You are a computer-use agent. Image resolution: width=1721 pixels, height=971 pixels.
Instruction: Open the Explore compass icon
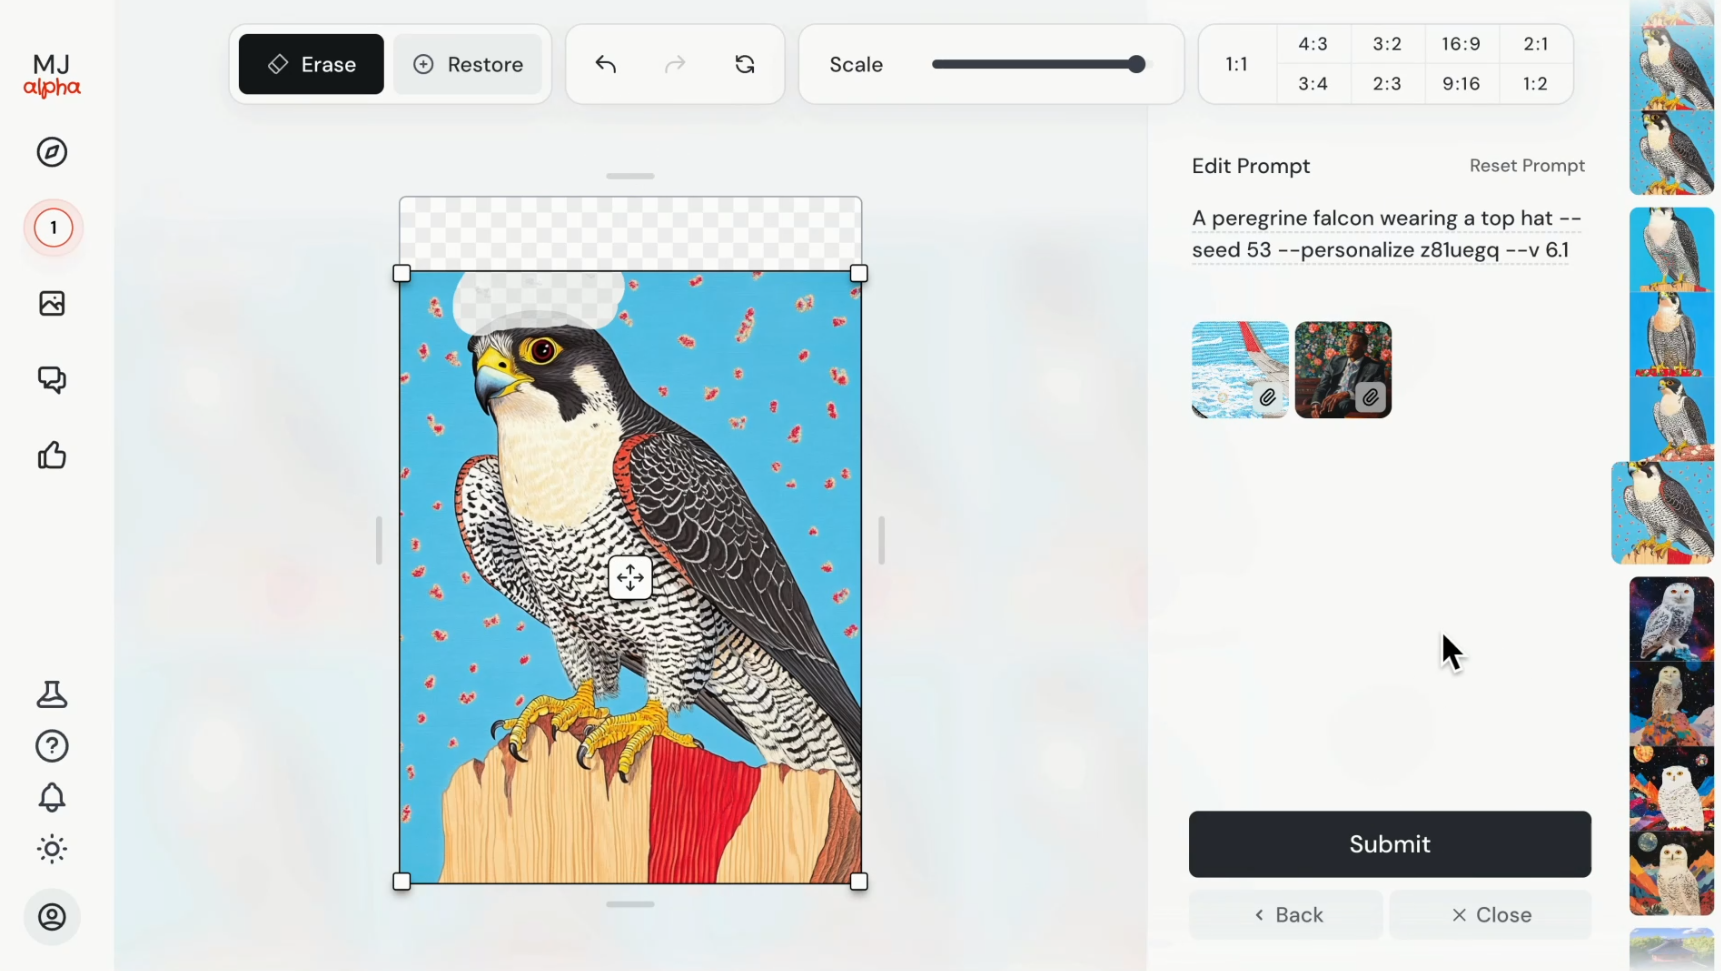click(52, 152)
